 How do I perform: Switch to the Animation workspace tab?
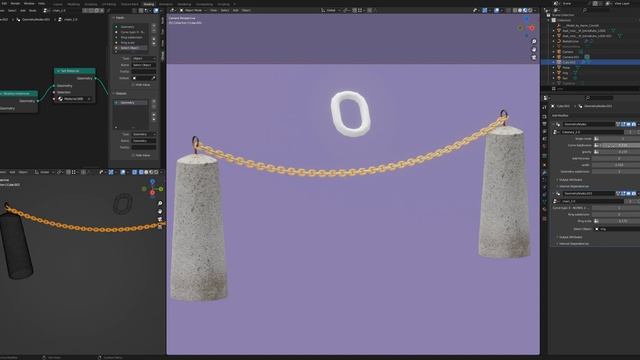166,4
